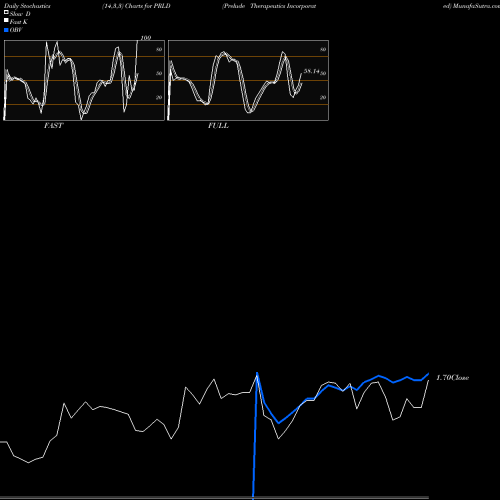This screenshot has width=500, height=500.
Task: Click the 'Daily Stochastics' title text
Action: point(27,6)
